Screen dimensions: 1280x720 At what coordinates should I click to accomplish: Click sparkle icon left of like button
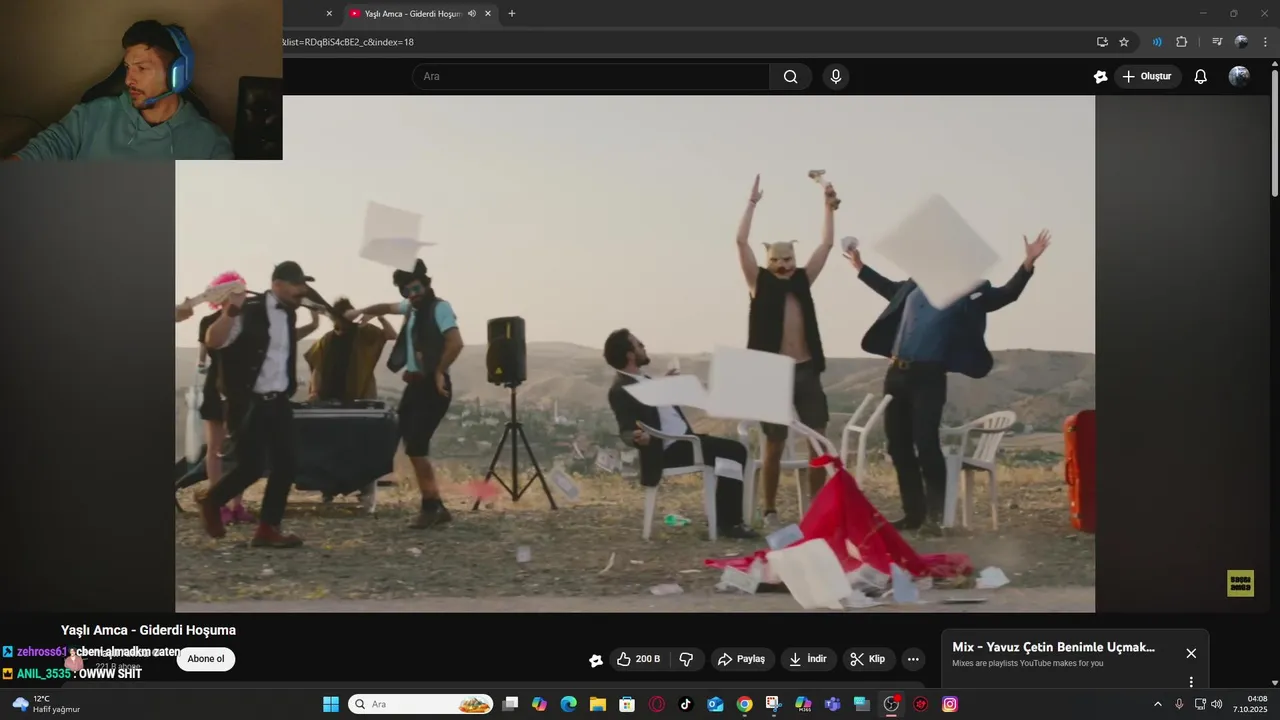tap(596, 660)
